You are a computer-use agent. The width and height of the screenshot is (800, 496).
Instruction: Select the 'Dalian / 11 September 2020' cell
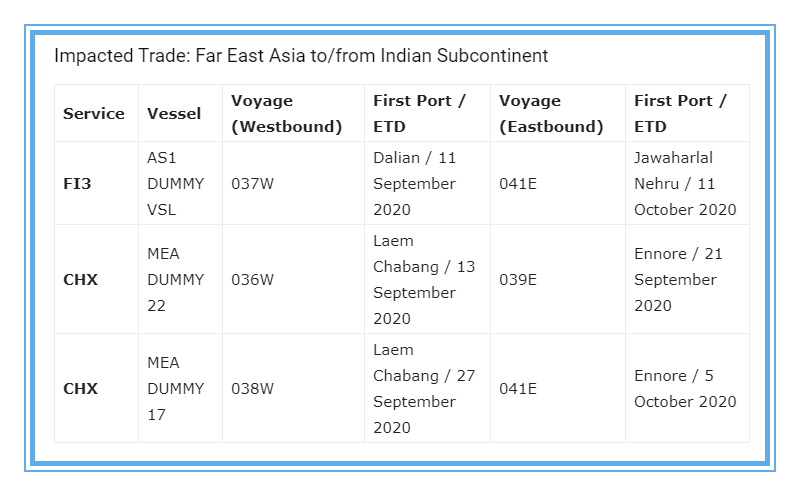(x=414, y=184)
